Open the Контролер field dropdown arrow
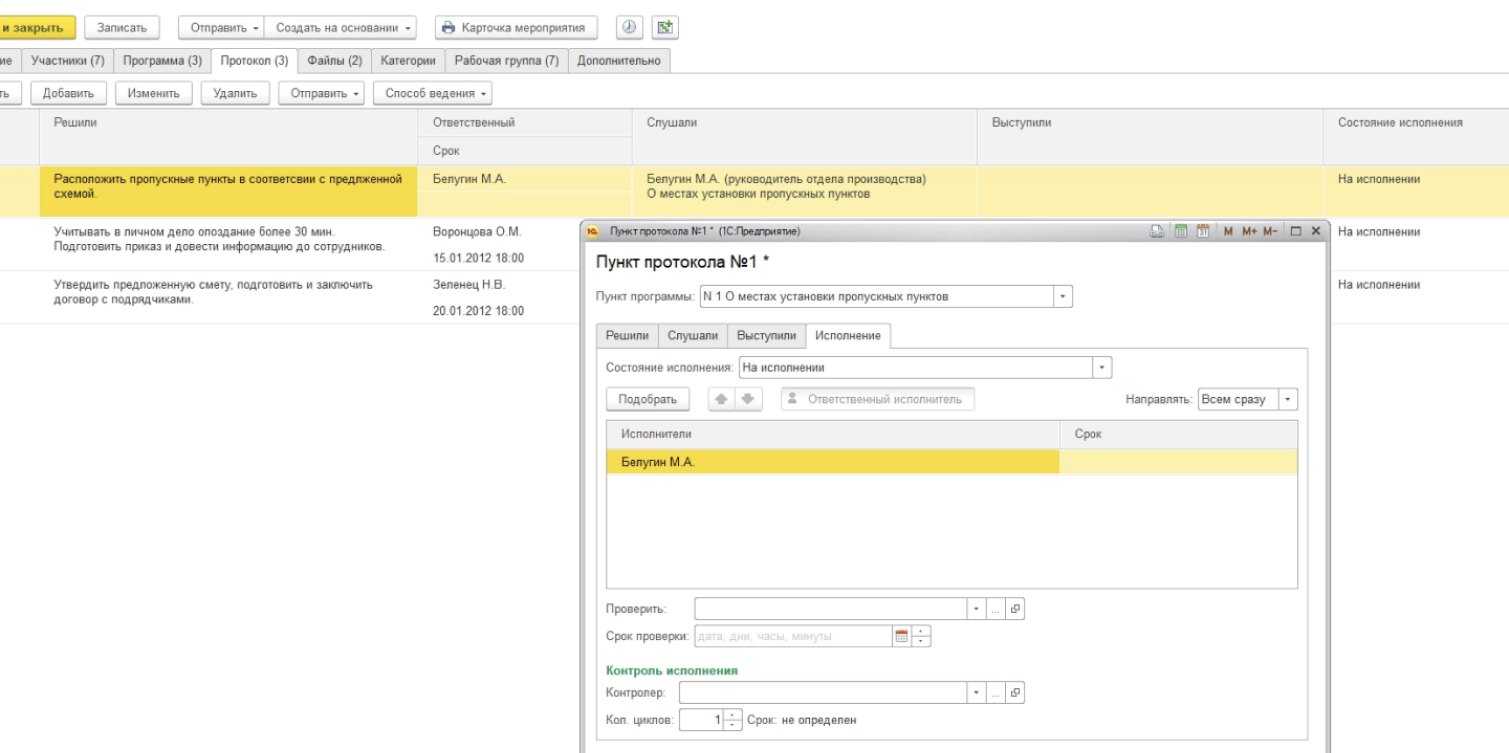 pos(977,692)
